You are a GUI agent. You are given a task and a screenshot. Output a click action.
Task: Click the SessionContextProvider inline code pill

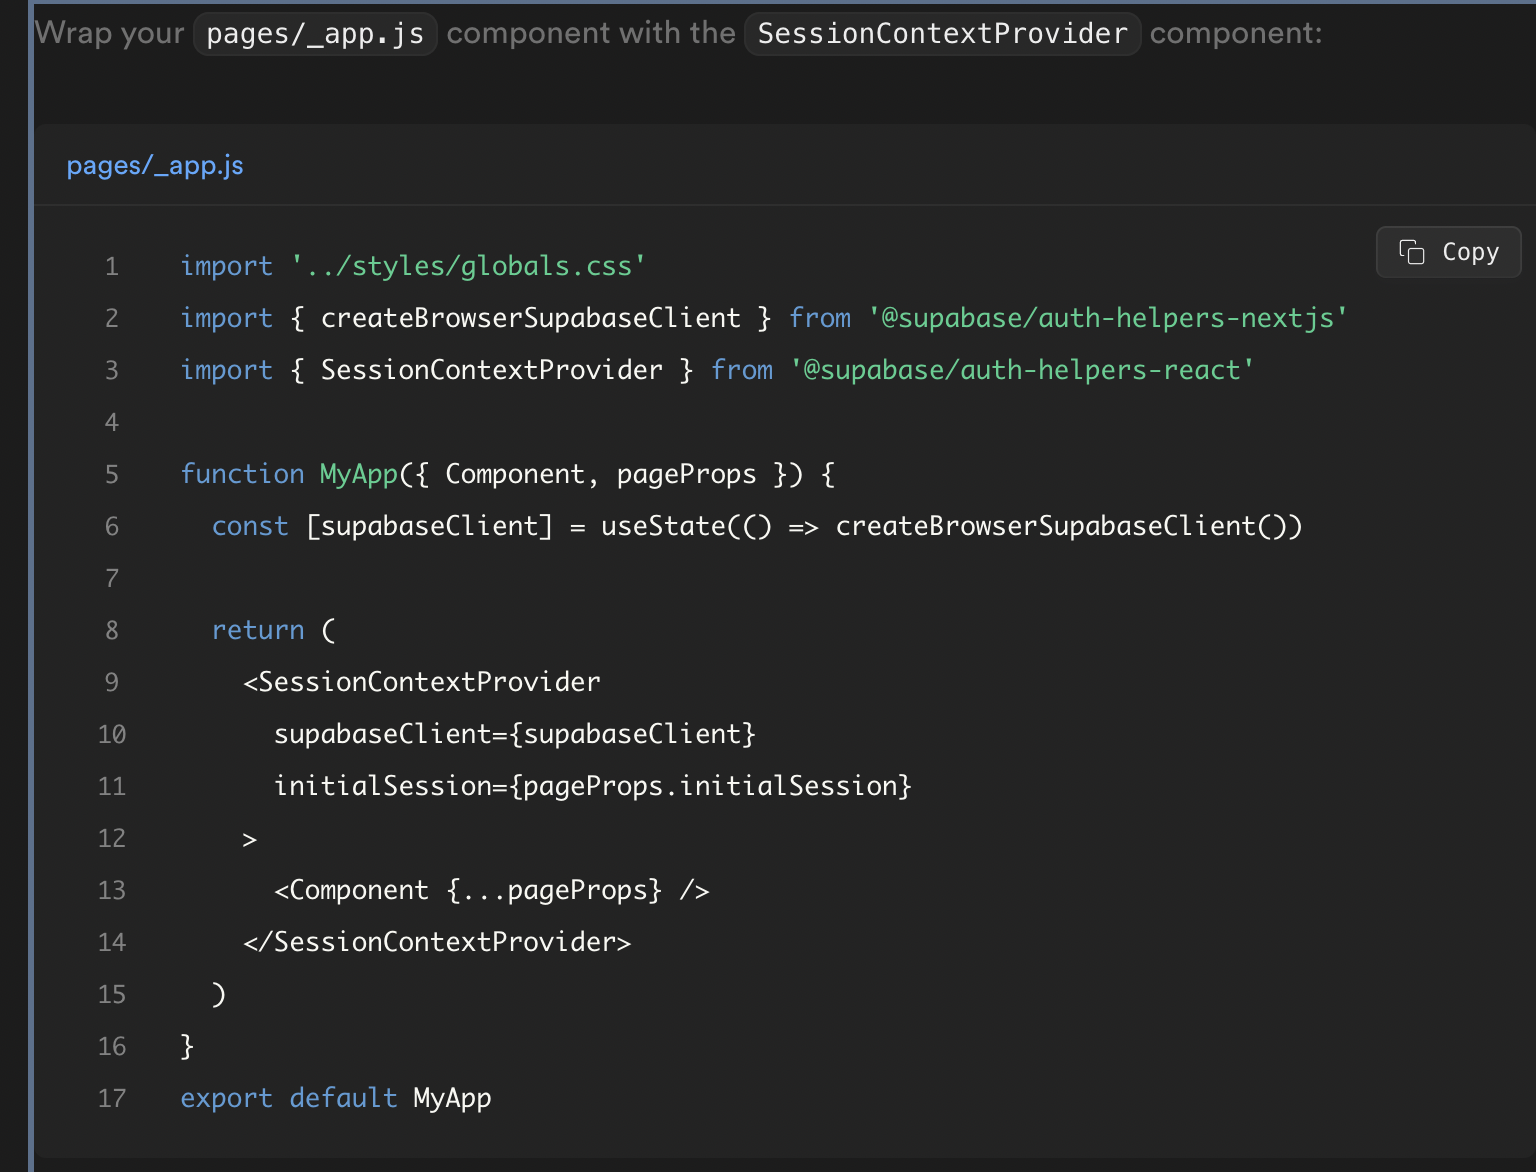coord(941,33)
